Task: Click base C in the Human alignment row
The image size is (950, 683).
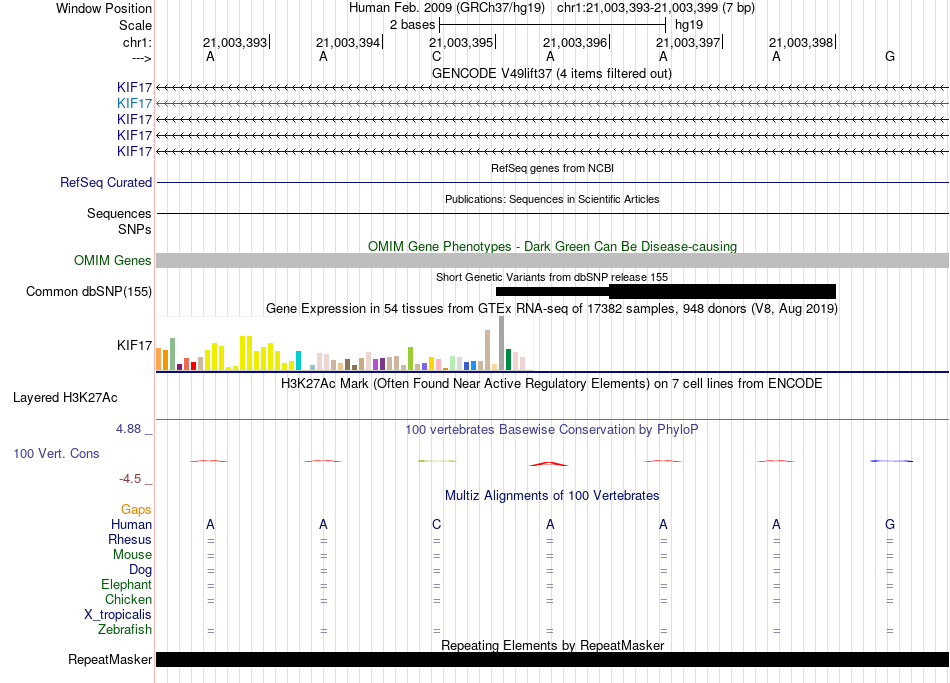Action: point(436,524)
